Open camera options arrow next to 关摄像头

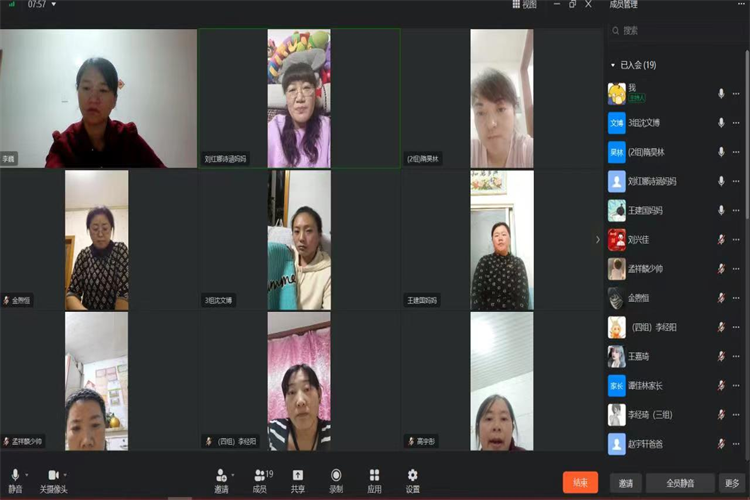pos(65,475)
